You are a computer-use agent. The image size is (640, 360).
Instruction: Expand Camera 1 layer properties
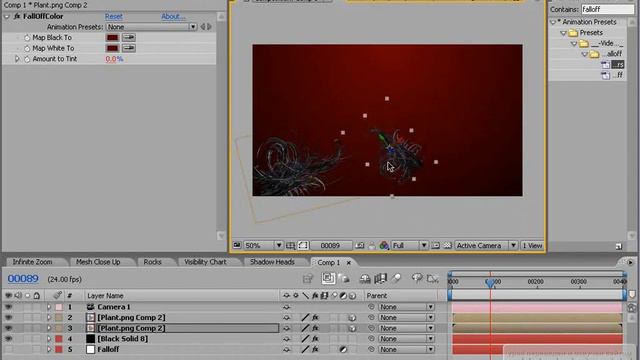(x=49, y=307)
